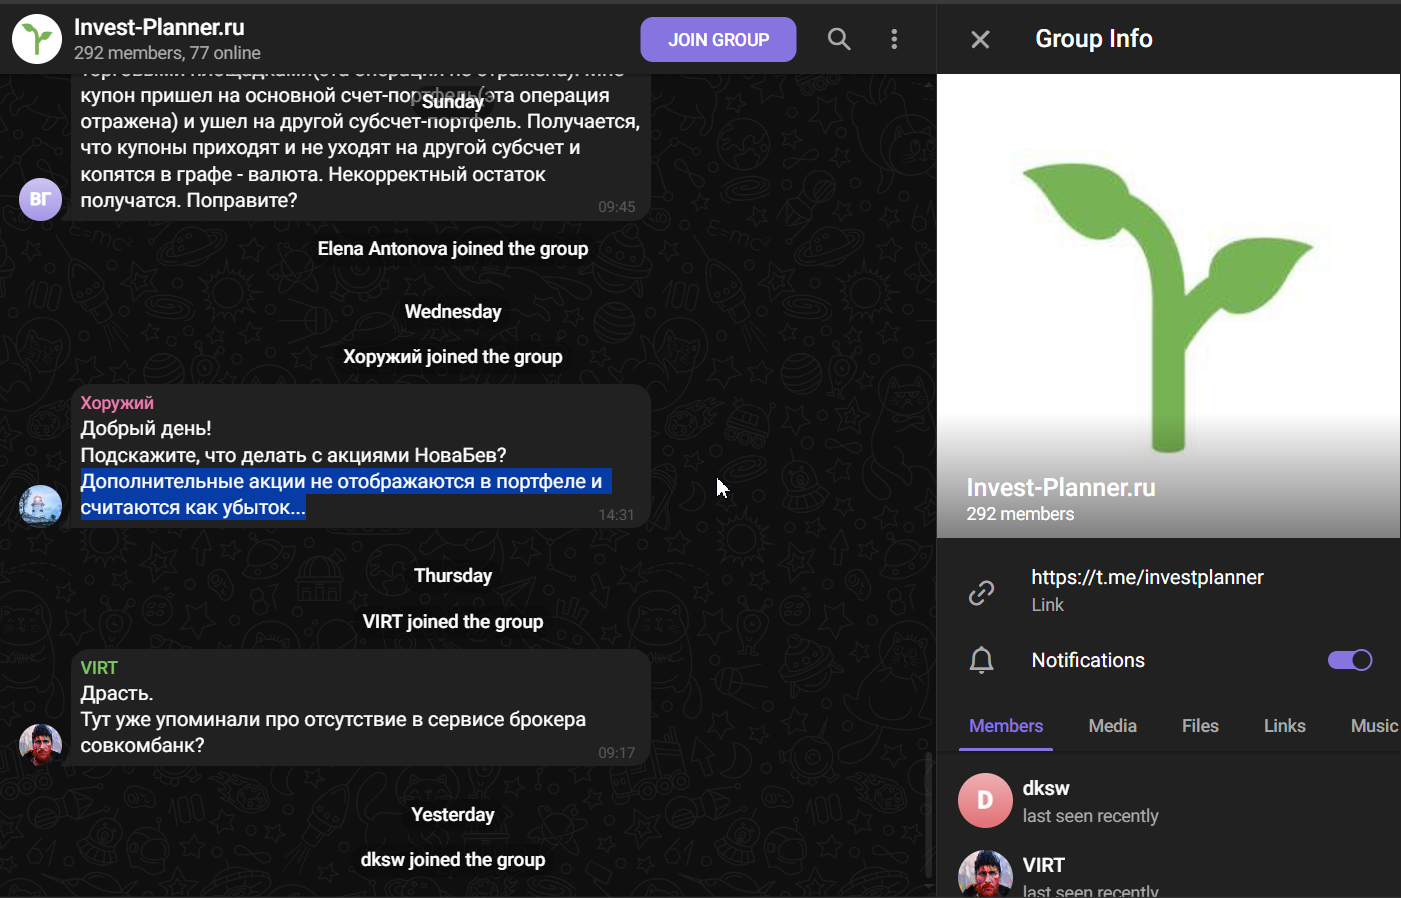The width and height of the screenshot is (1401, 898).
Task: Click the 14:31 message timestamp
Action: pos(616,515)
